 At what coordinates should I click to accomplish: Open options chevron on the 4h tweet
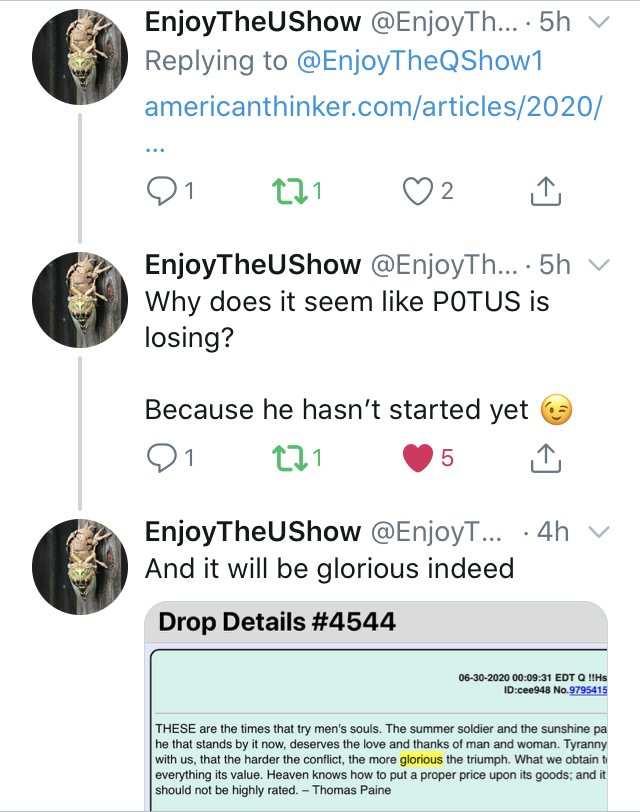(x=599, y=532)
